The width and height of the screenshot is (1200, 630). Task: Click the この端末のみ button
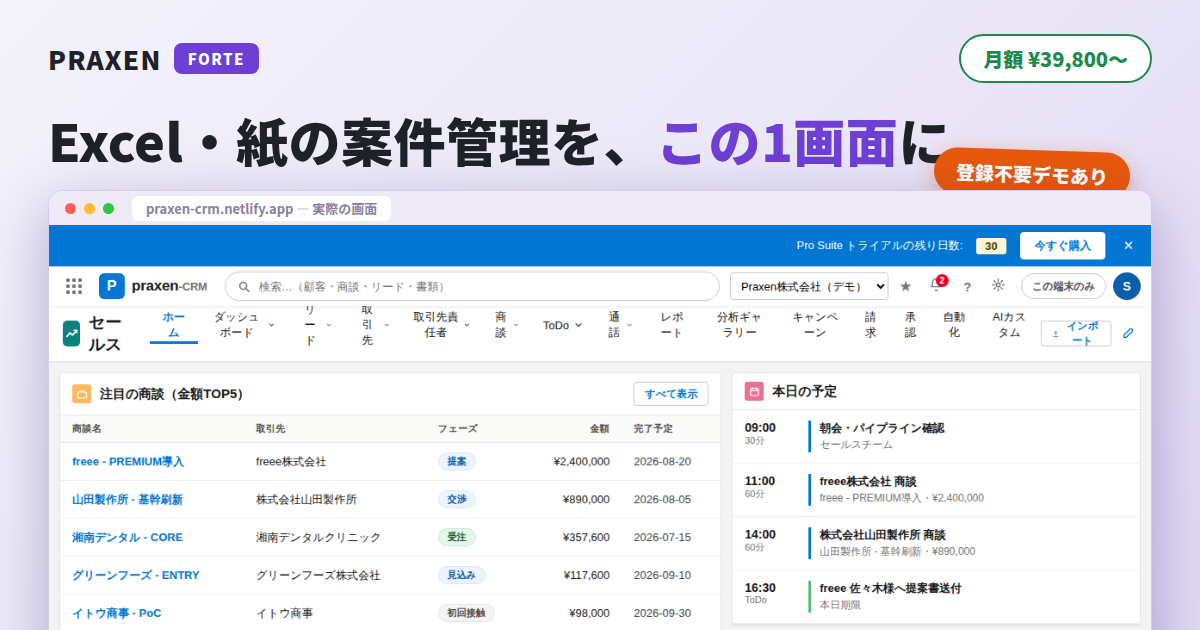click(1063, 286)
